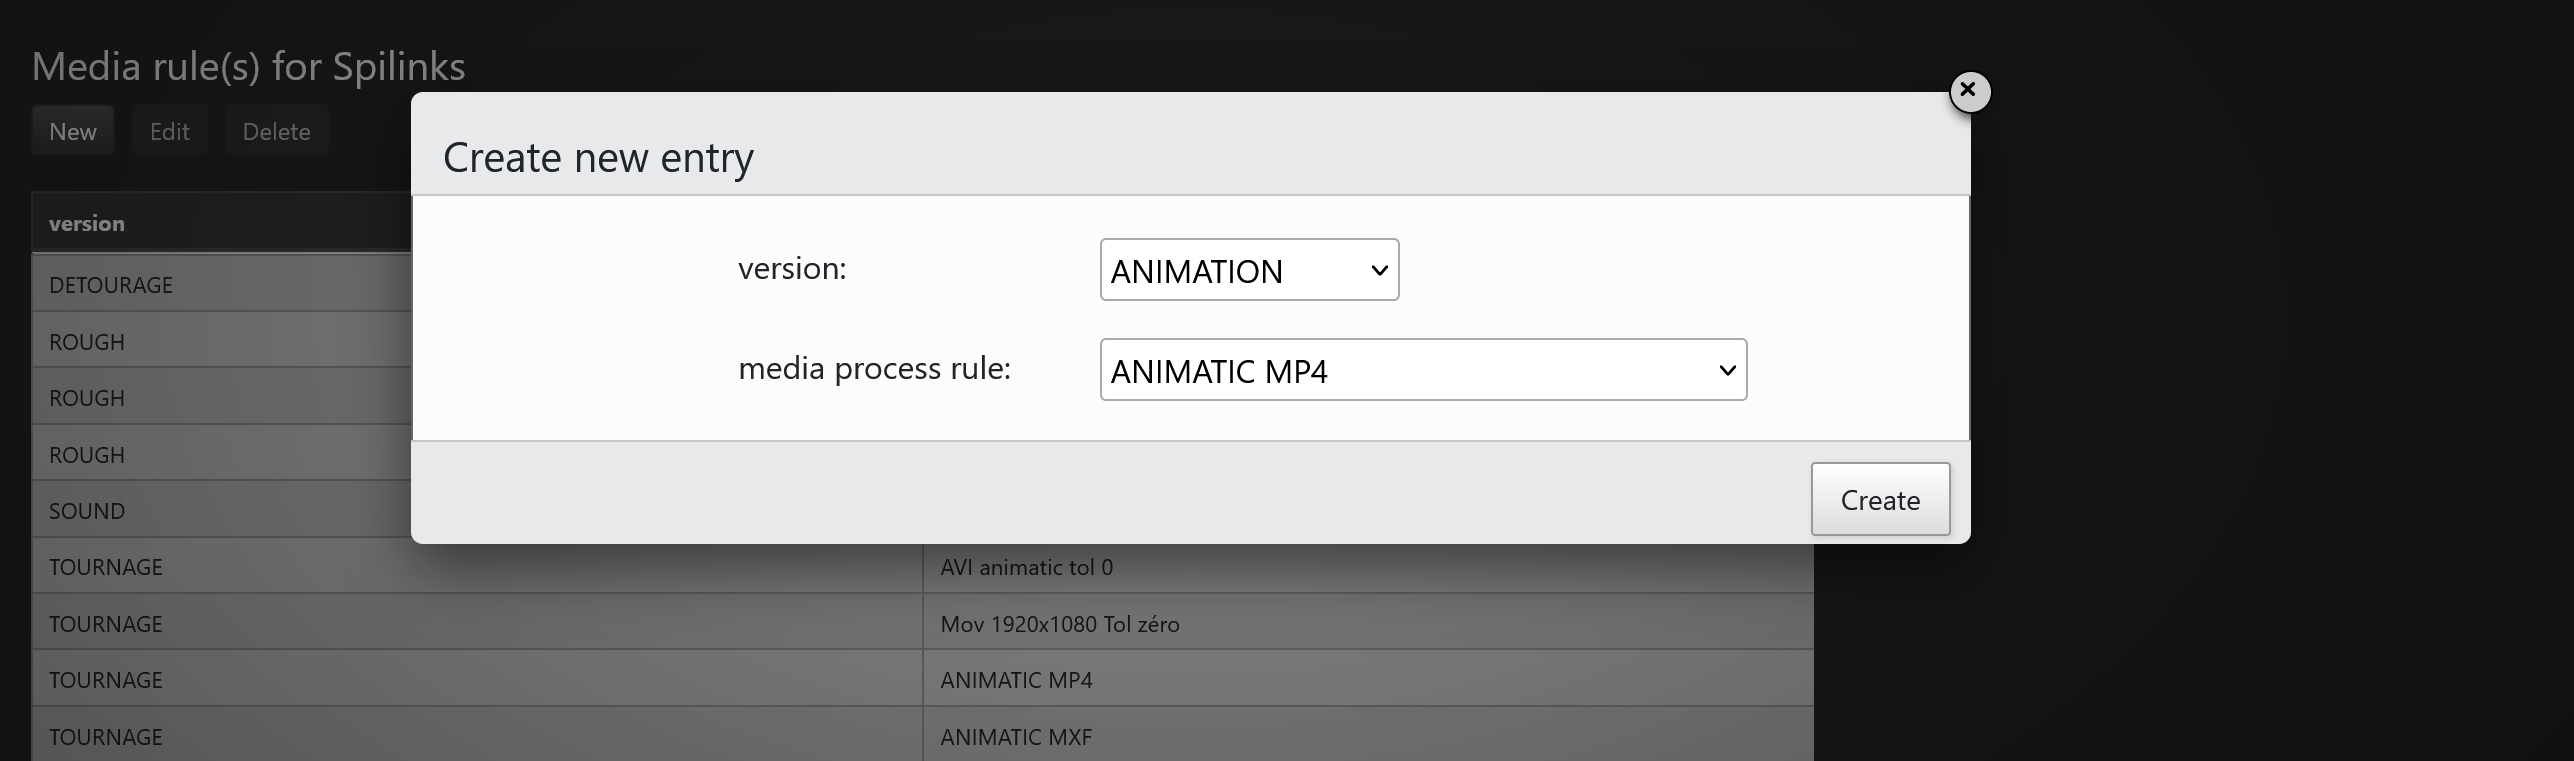This screenshot has height=761, width=2574.
Task: Select the DETOURAGE row
Action: click(x=111, y=285)
